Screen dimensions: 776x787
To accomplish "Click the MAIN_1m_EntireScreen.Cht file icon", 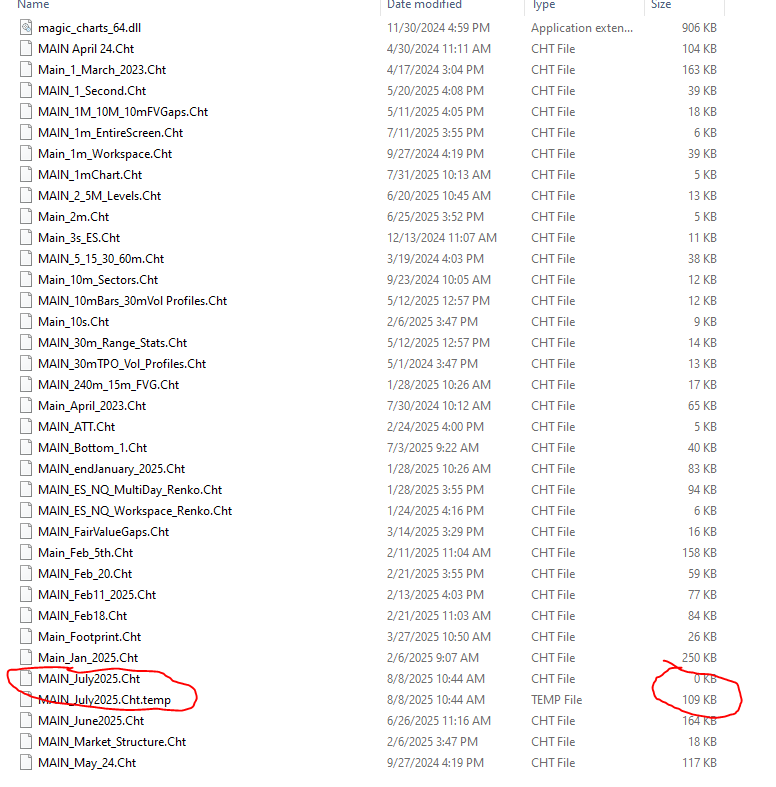I will 26,133.
